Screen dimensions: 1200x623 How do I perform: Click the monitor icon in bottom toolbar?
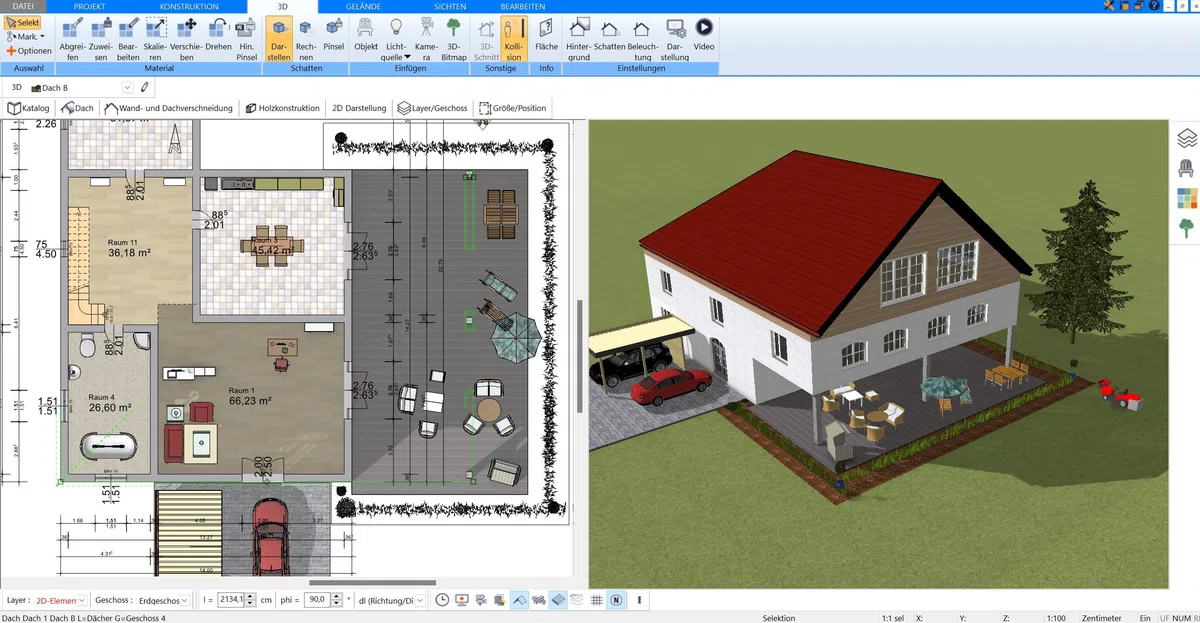pos(461,600)
